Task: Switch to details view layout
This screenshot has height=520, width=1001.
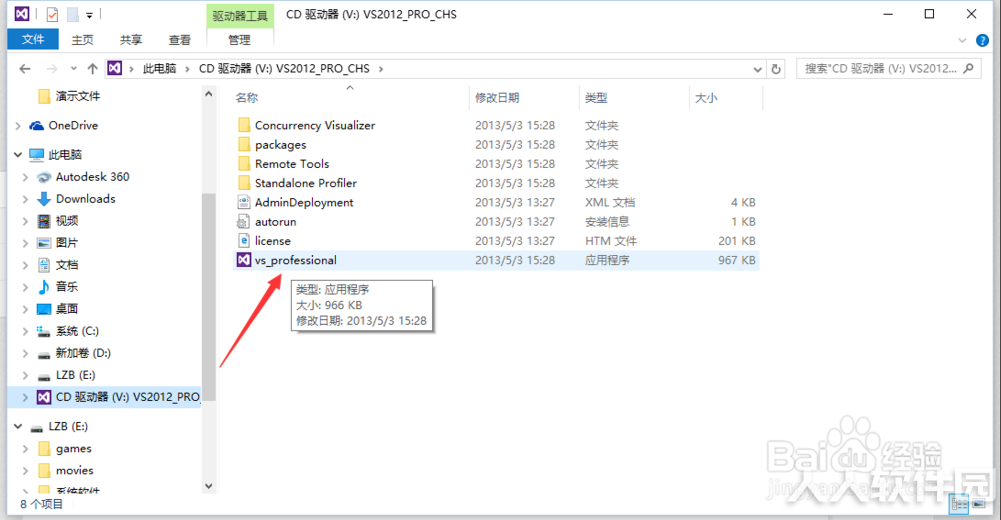Action: point(960,504)
